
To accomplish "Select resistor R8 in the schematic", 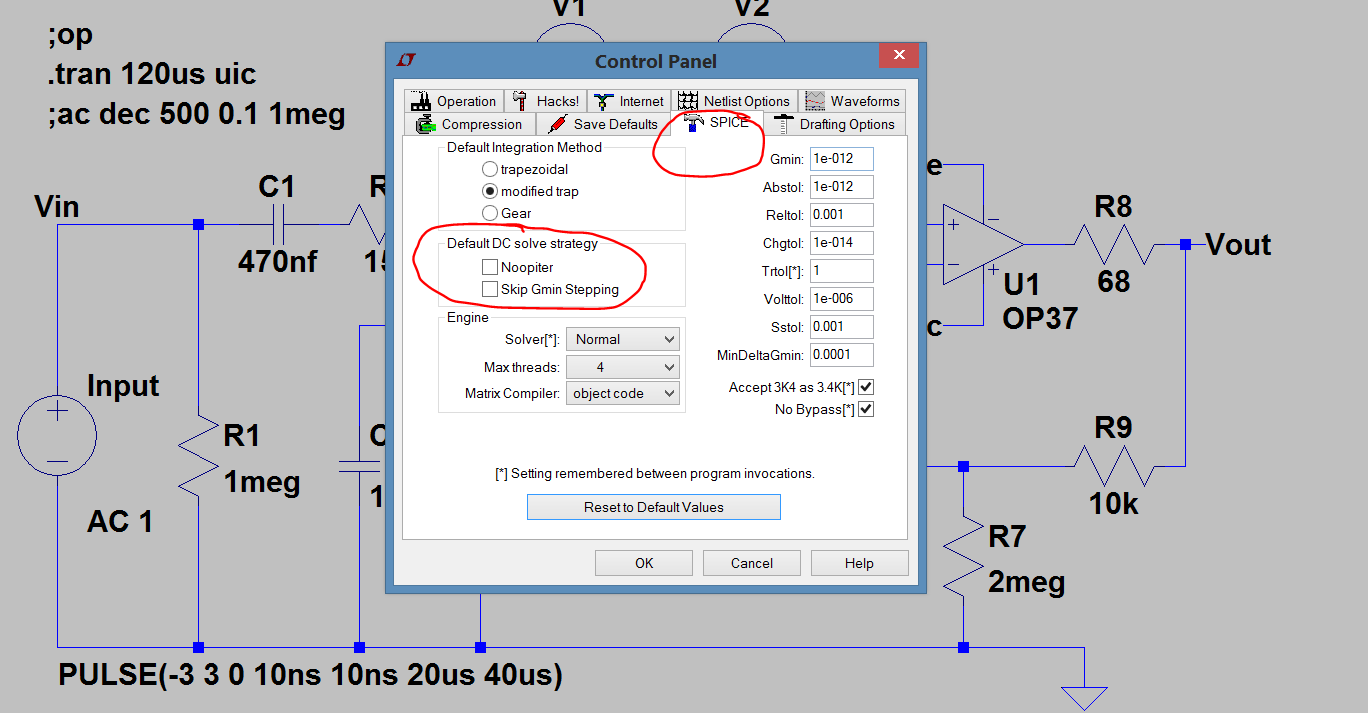I will pos(1113,244).
